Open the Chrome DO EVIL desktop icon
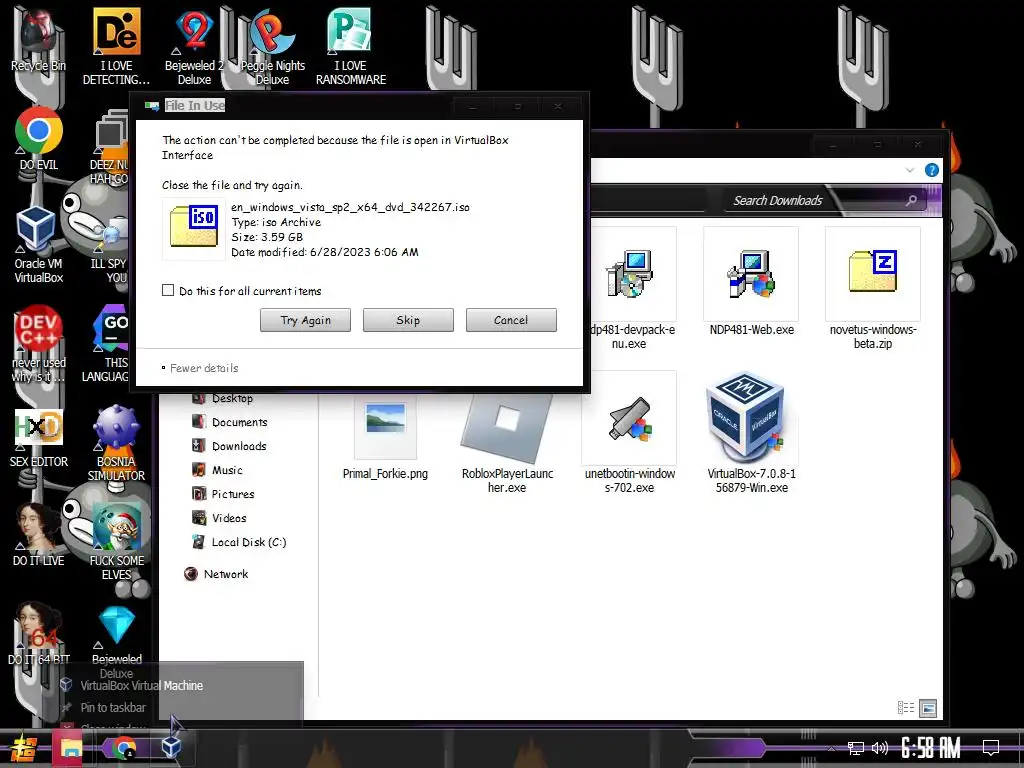 [39, 139]
